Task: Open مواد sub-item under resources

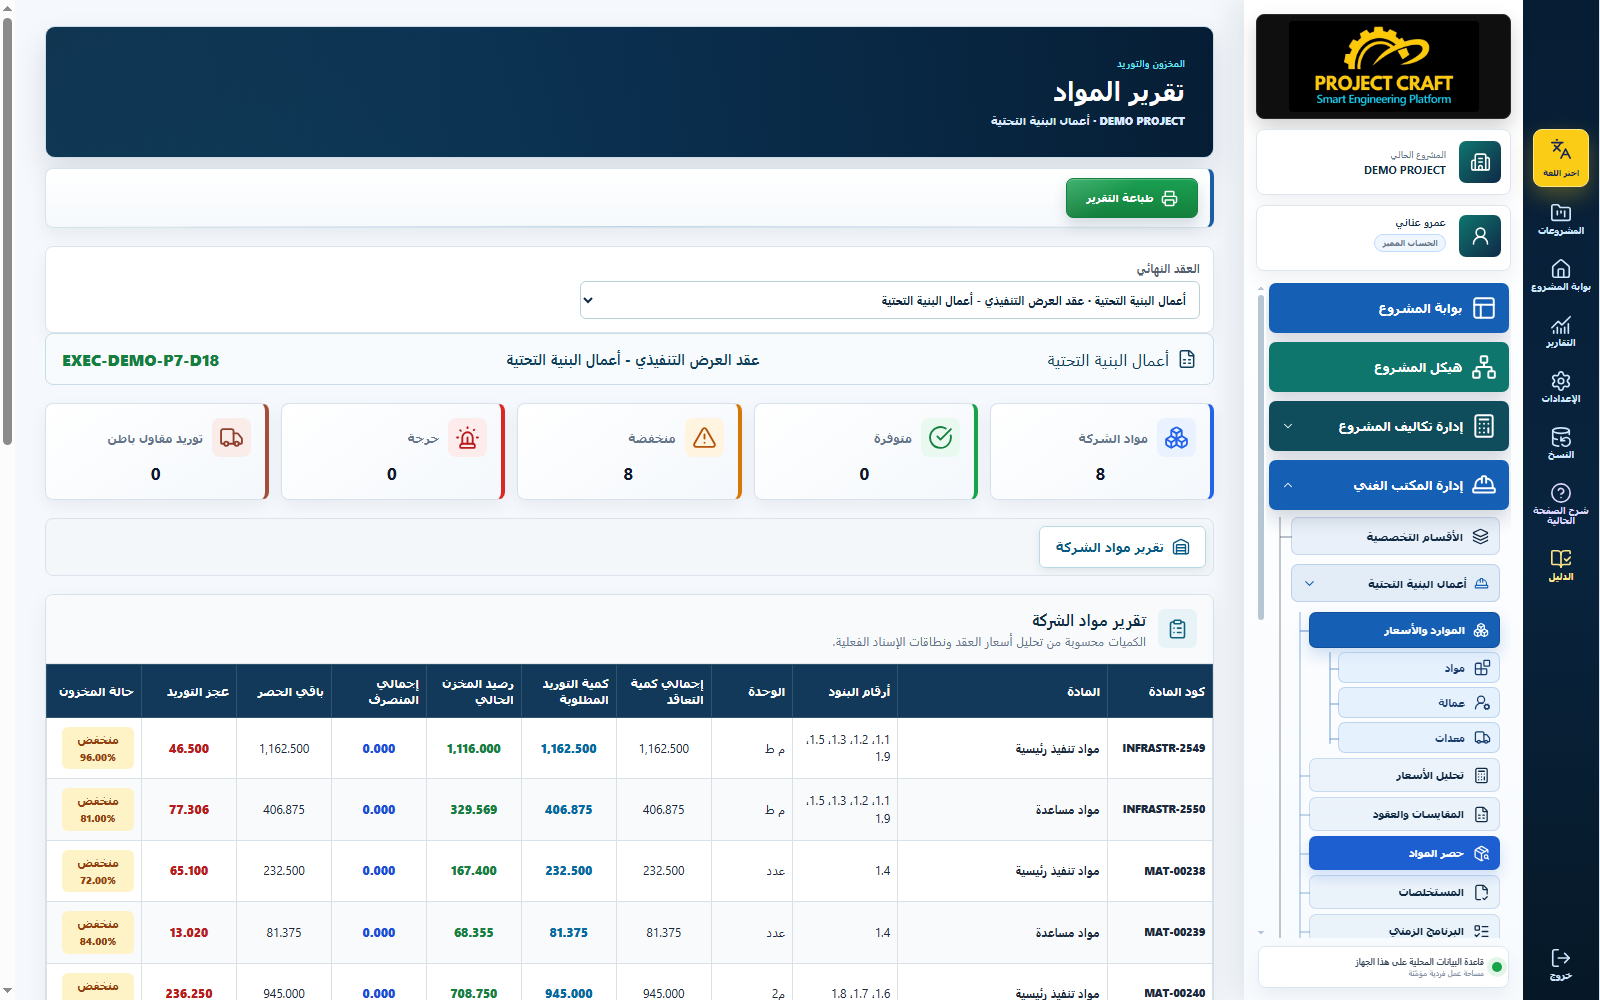Action: pos(1418,668)
